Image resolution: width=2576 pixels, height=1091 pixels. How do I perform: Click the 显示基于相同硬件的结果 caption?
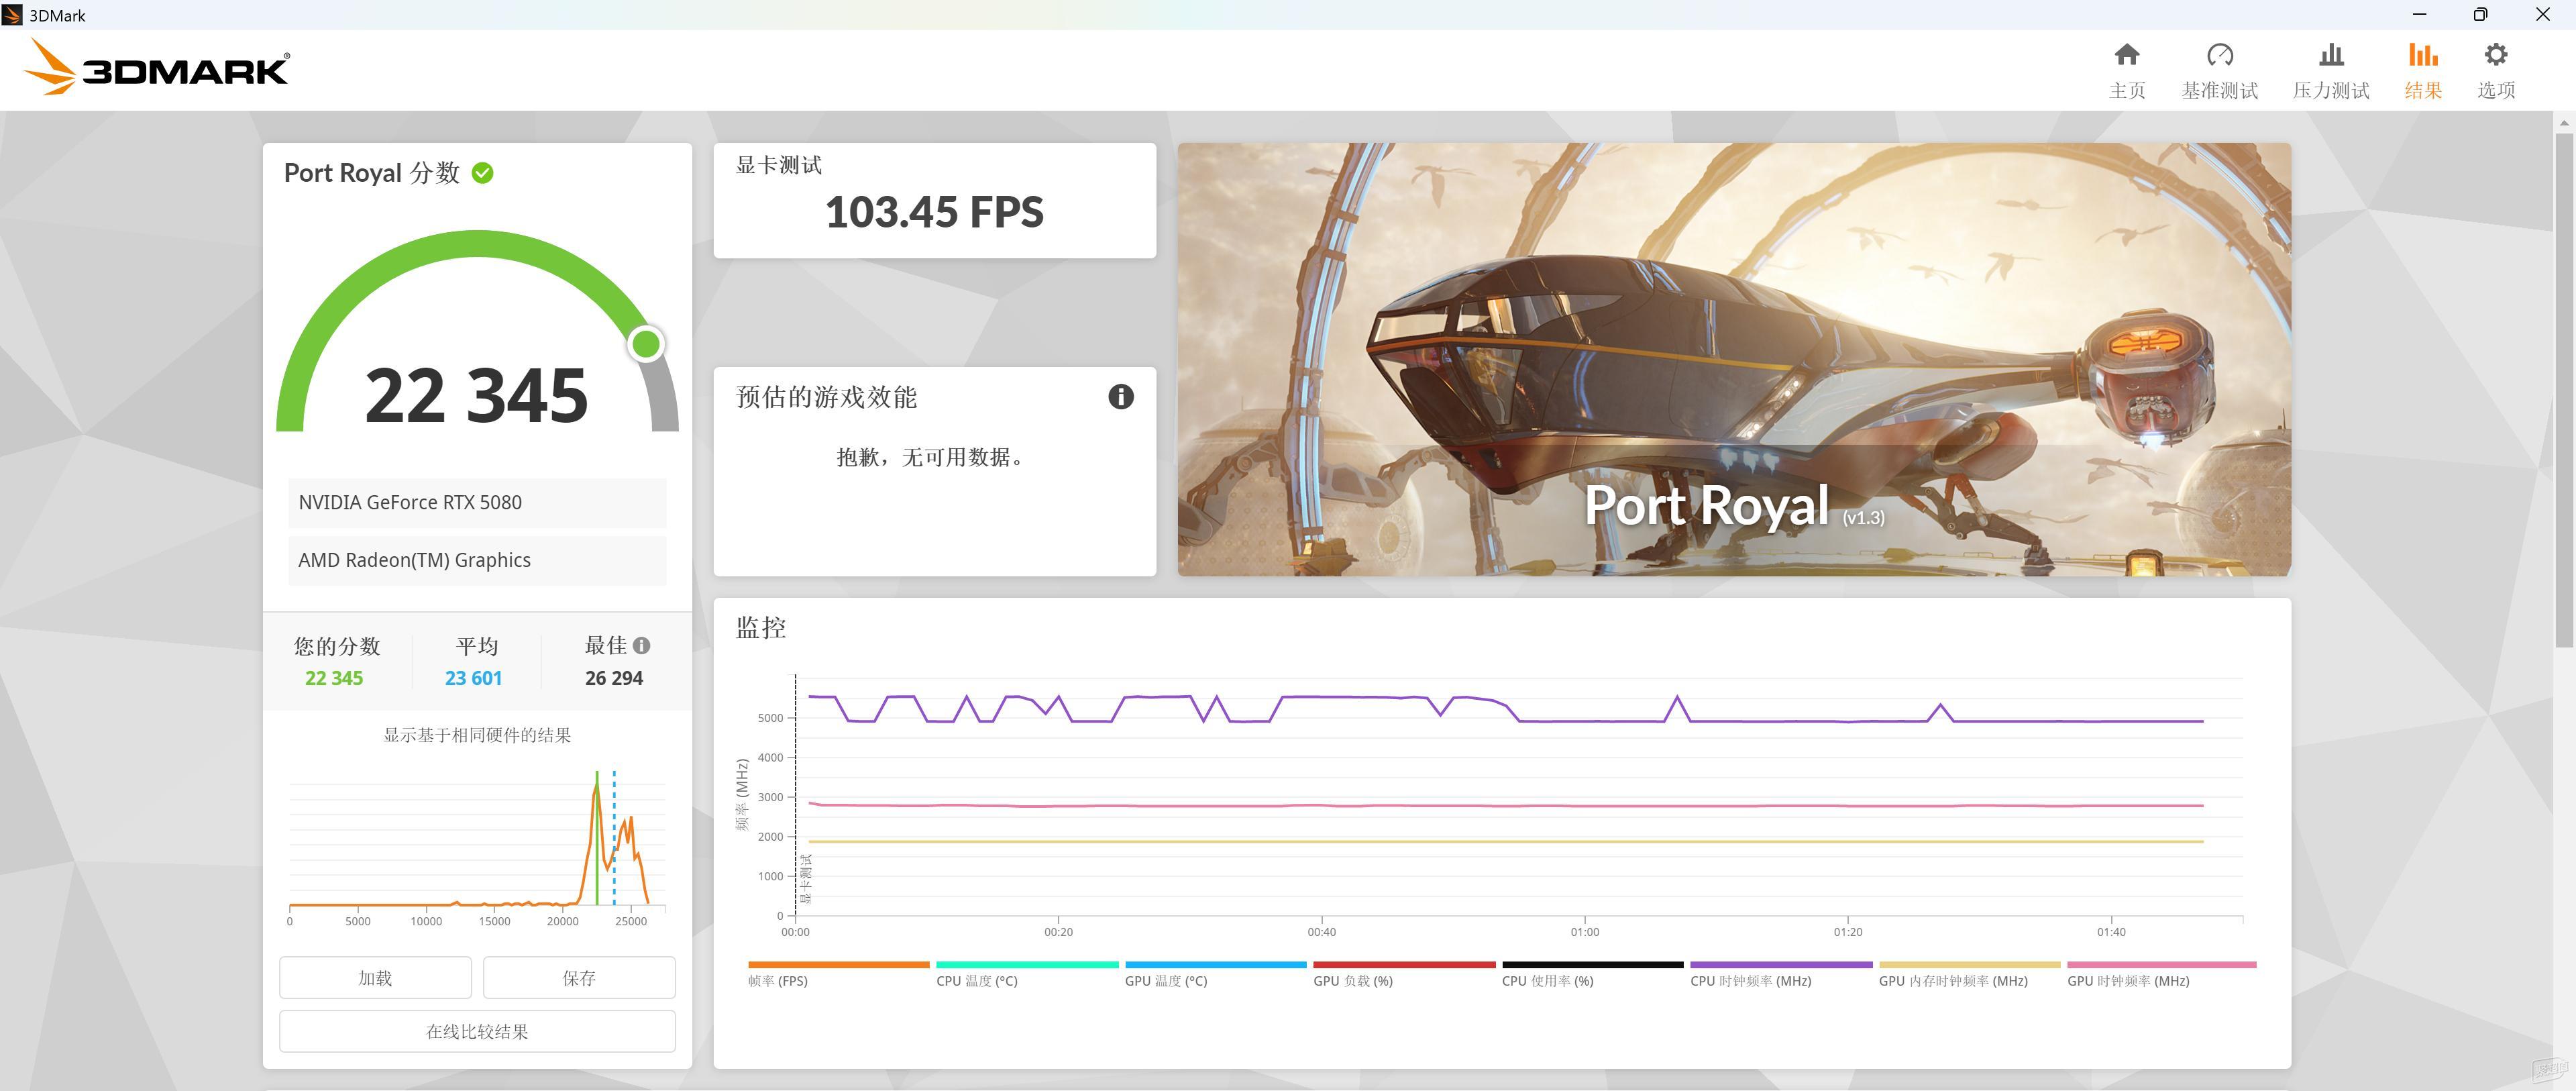[477, 735]
